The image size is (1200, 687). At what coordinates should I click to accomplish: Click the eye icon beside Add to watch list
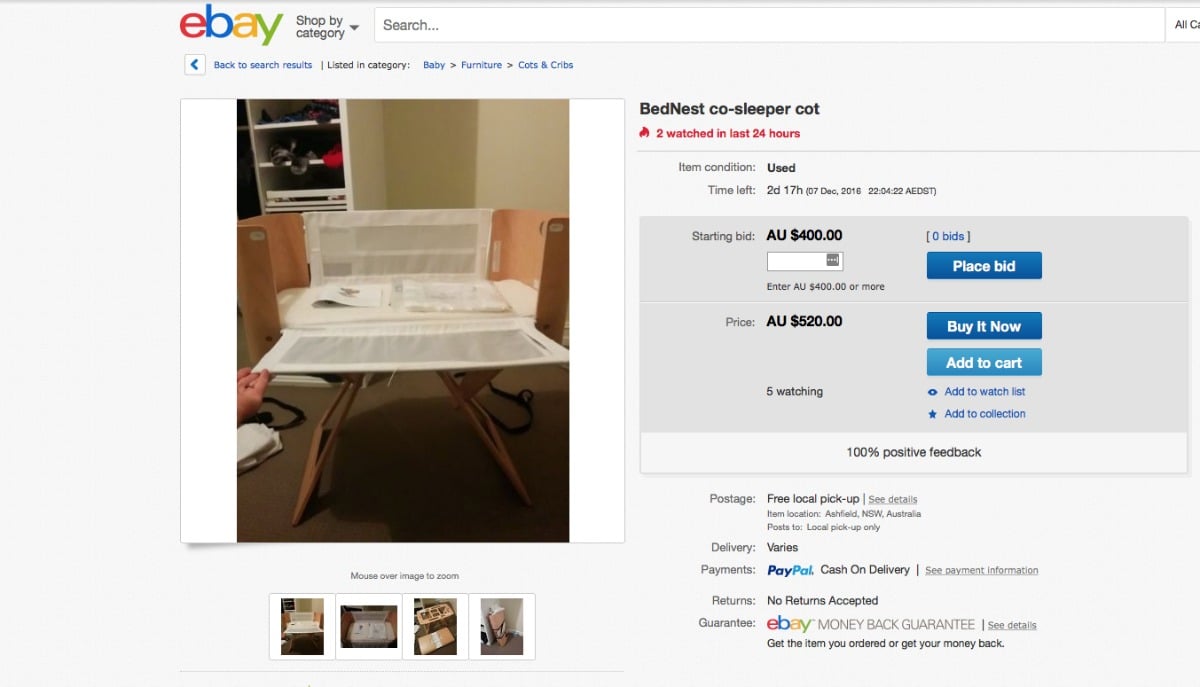tap(932, 392)
